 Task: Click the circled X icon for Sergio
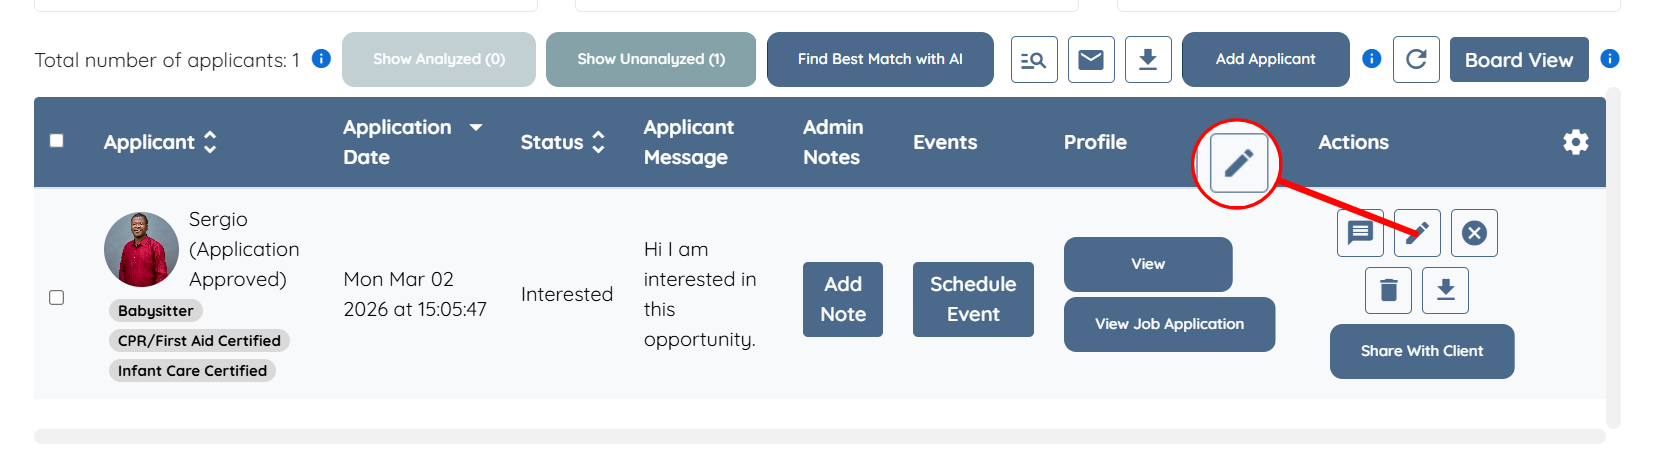1474,233
